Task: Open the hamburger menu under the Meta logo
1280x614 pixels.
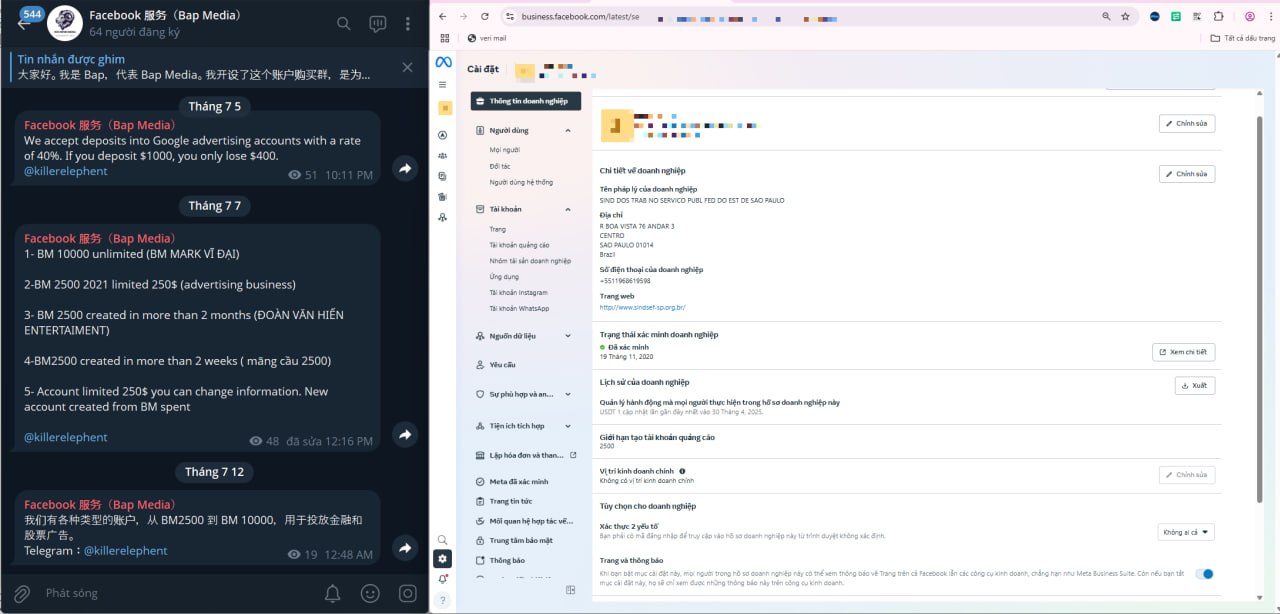Action: point(443,84)
